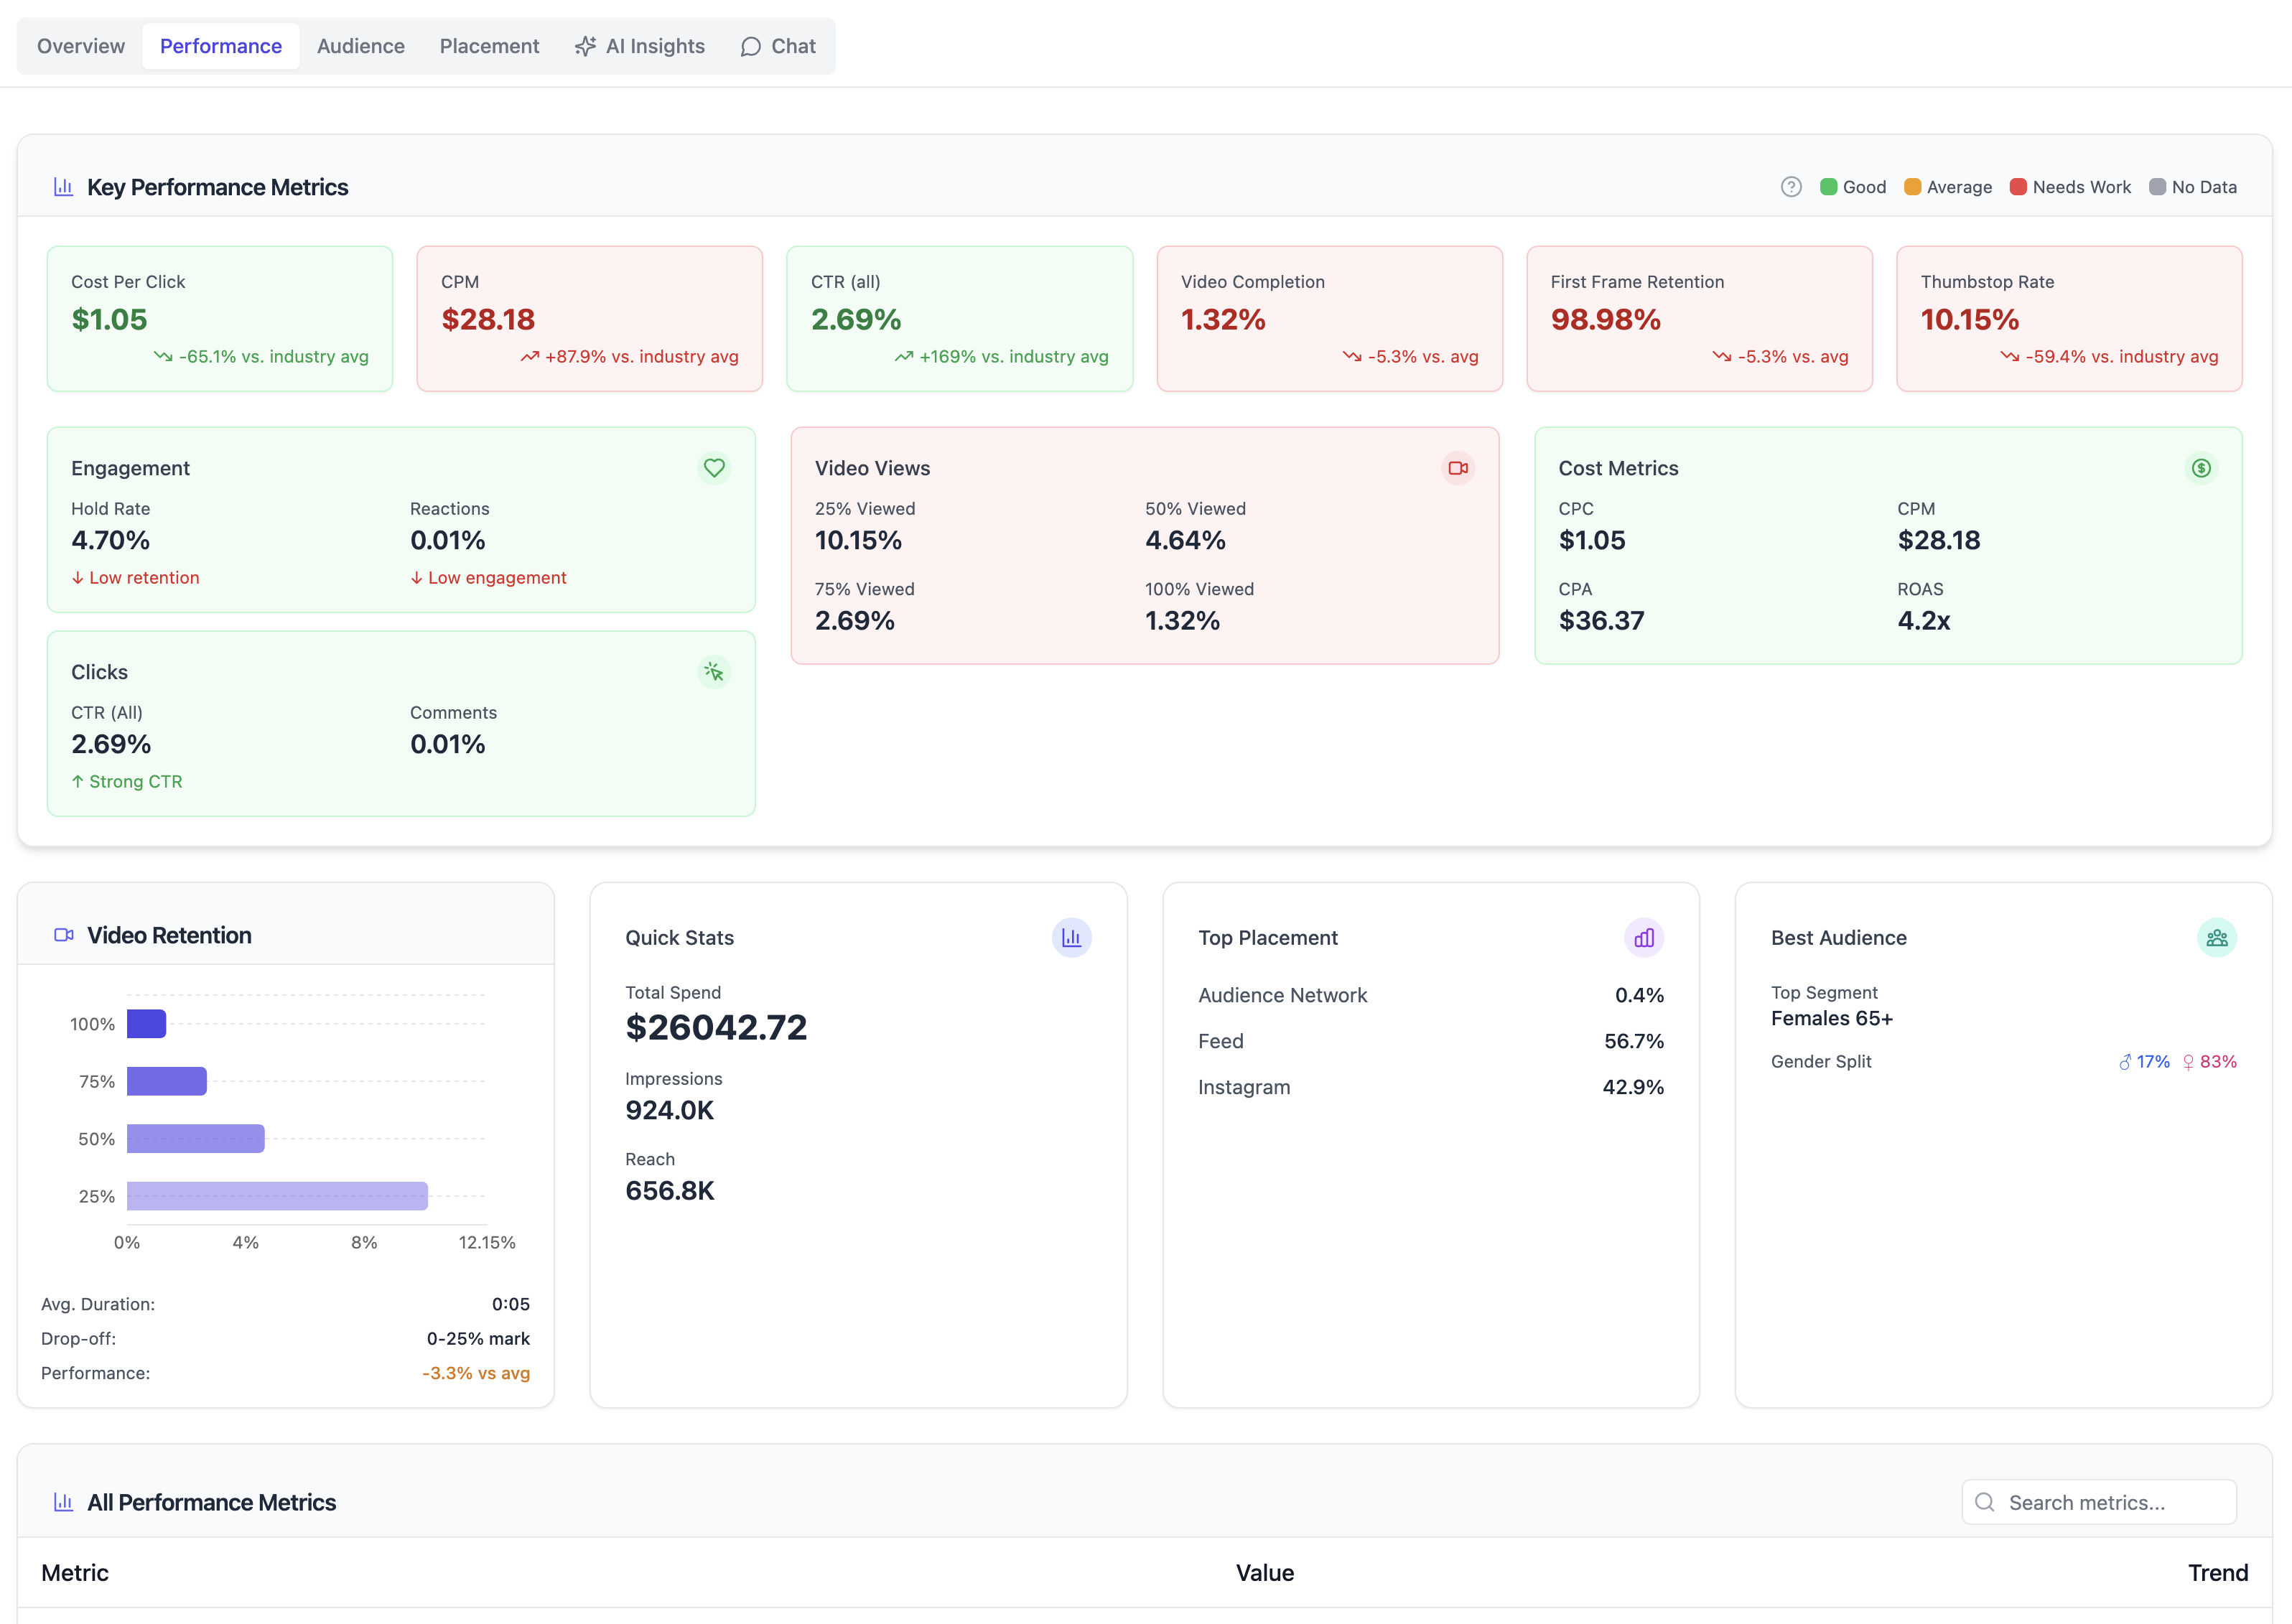Open the Chat tab

(x=778, y=46)
